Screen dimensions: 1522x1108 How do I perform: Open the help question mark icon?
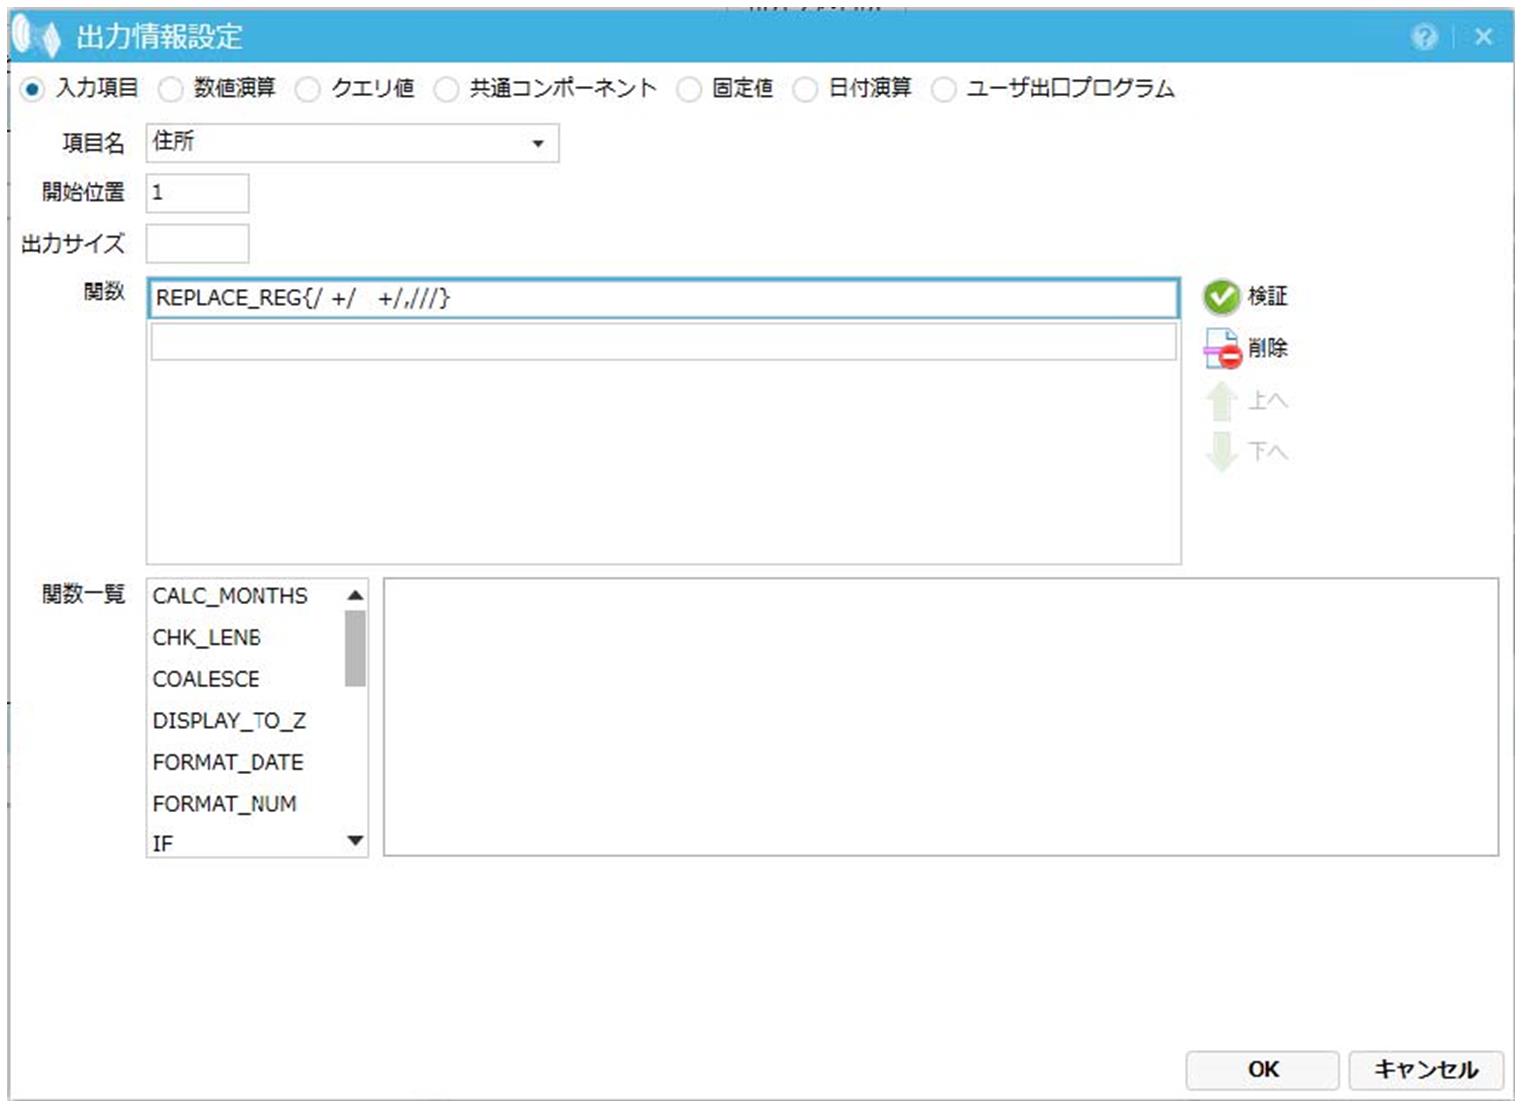[x=1424, y=37]
